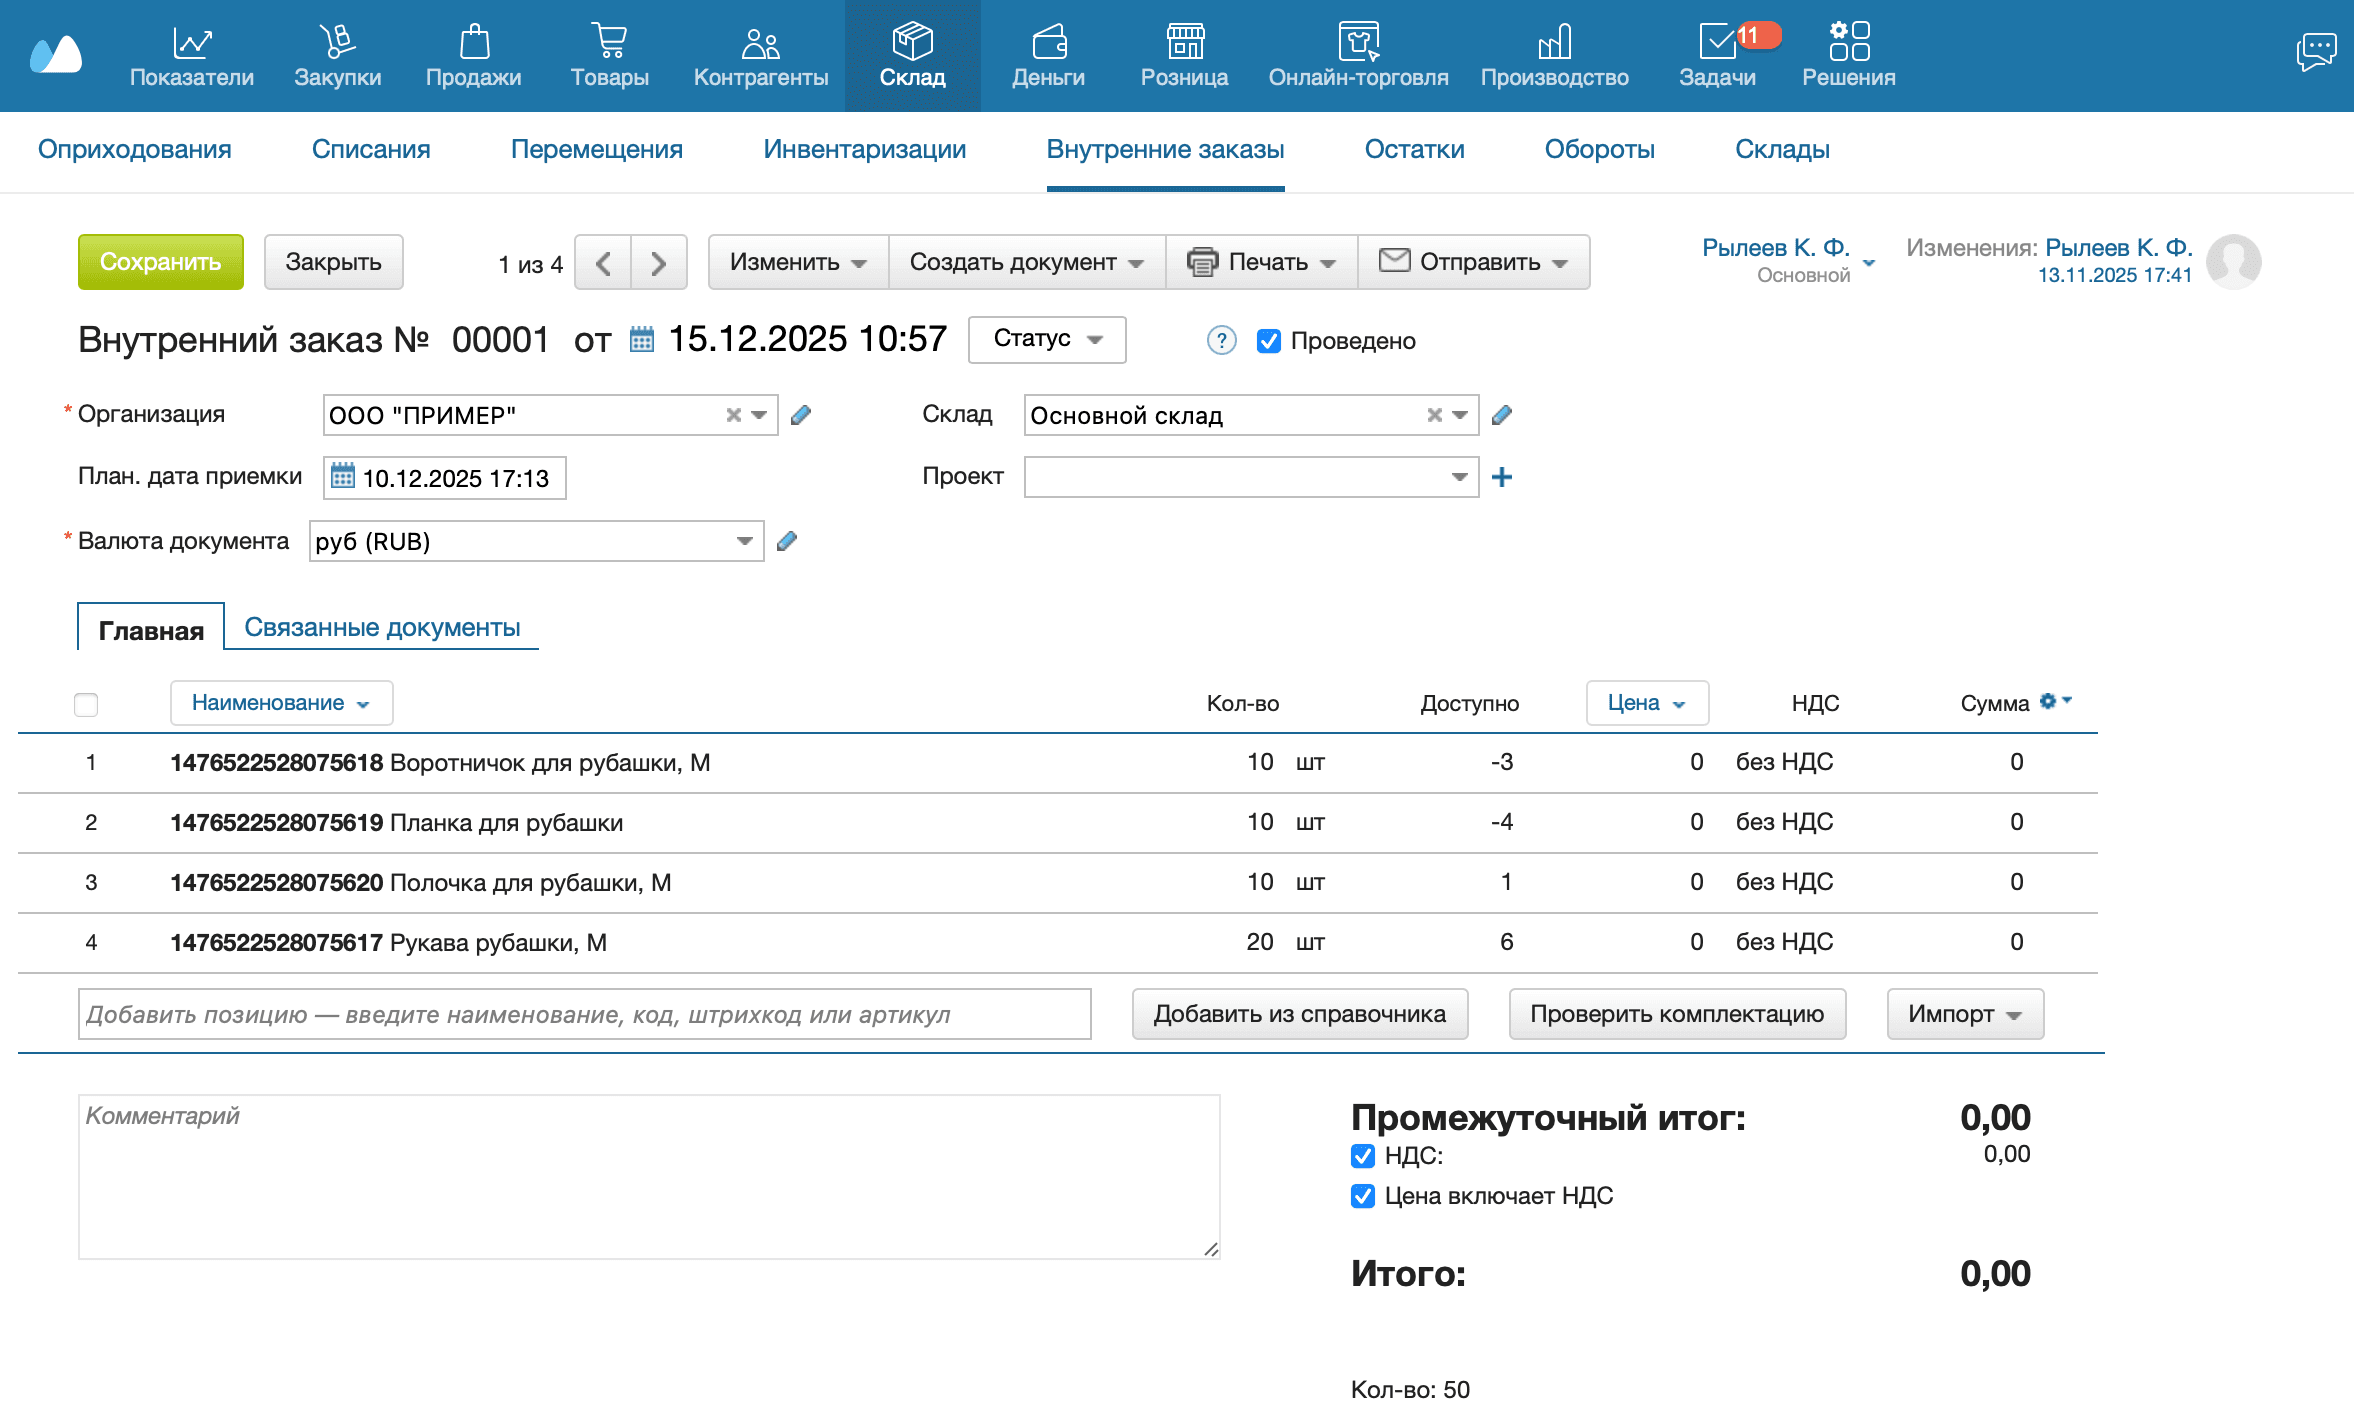Expand the Создать документ dropdown
The height and width of the screenshot is (1410, 2354).
point(1024,262)
